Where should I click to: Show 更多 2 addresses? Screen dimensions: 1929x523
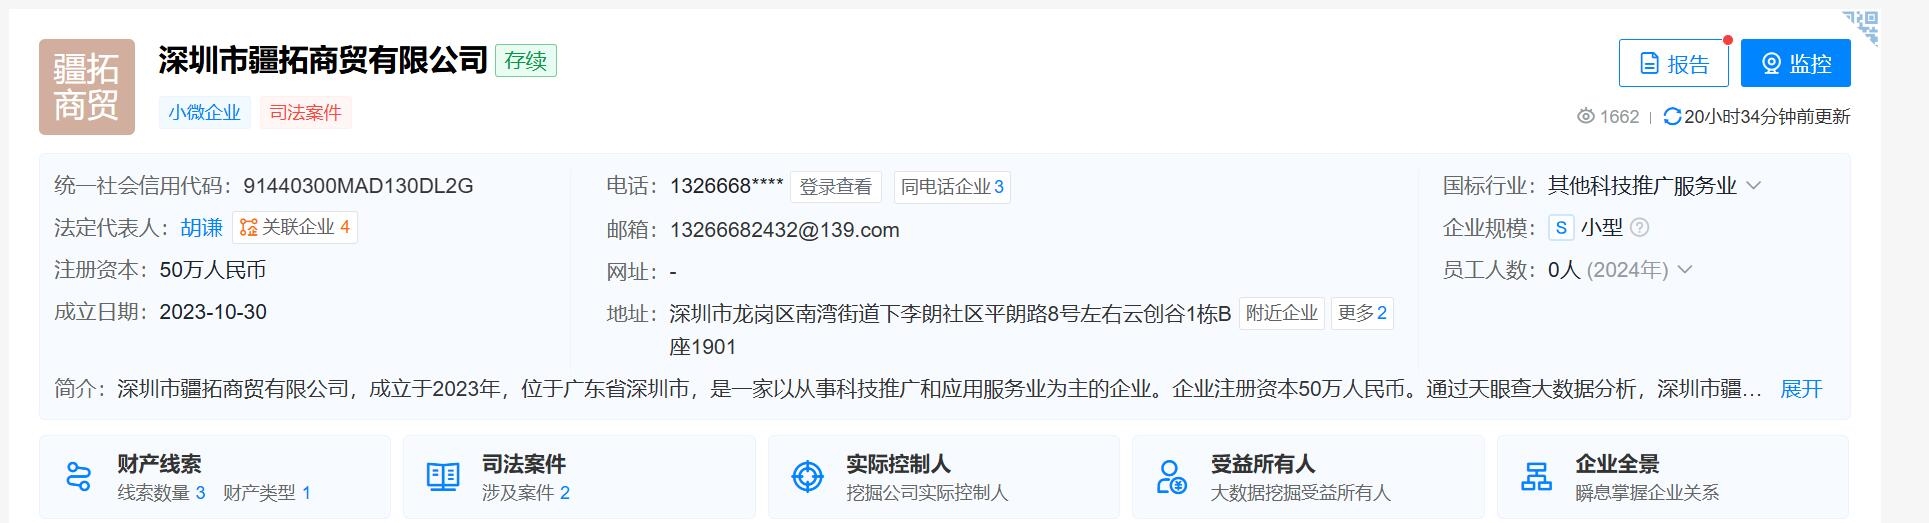[x=1362, y=314]
